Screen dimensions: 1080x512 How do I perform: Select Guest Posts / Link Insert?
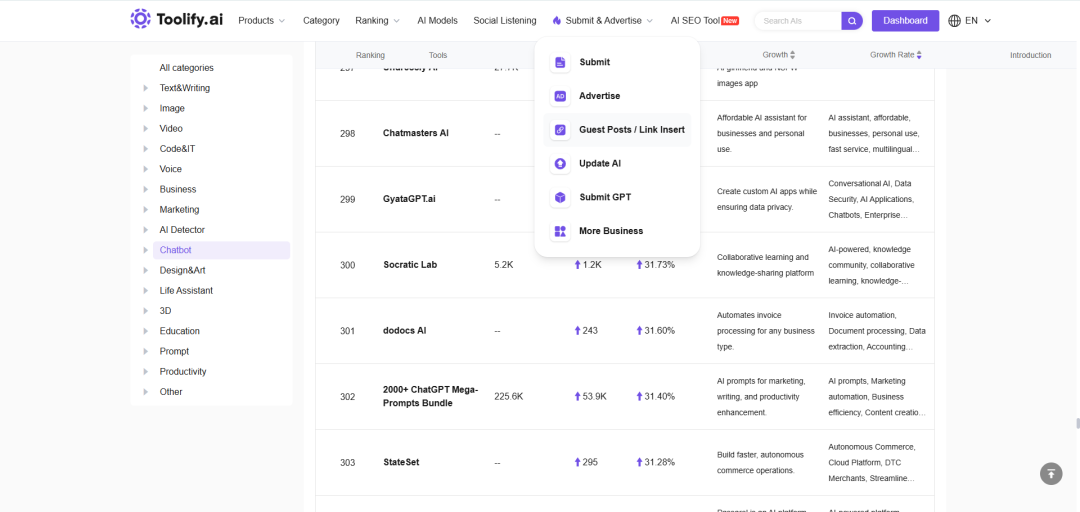click(x=617, y=130)
